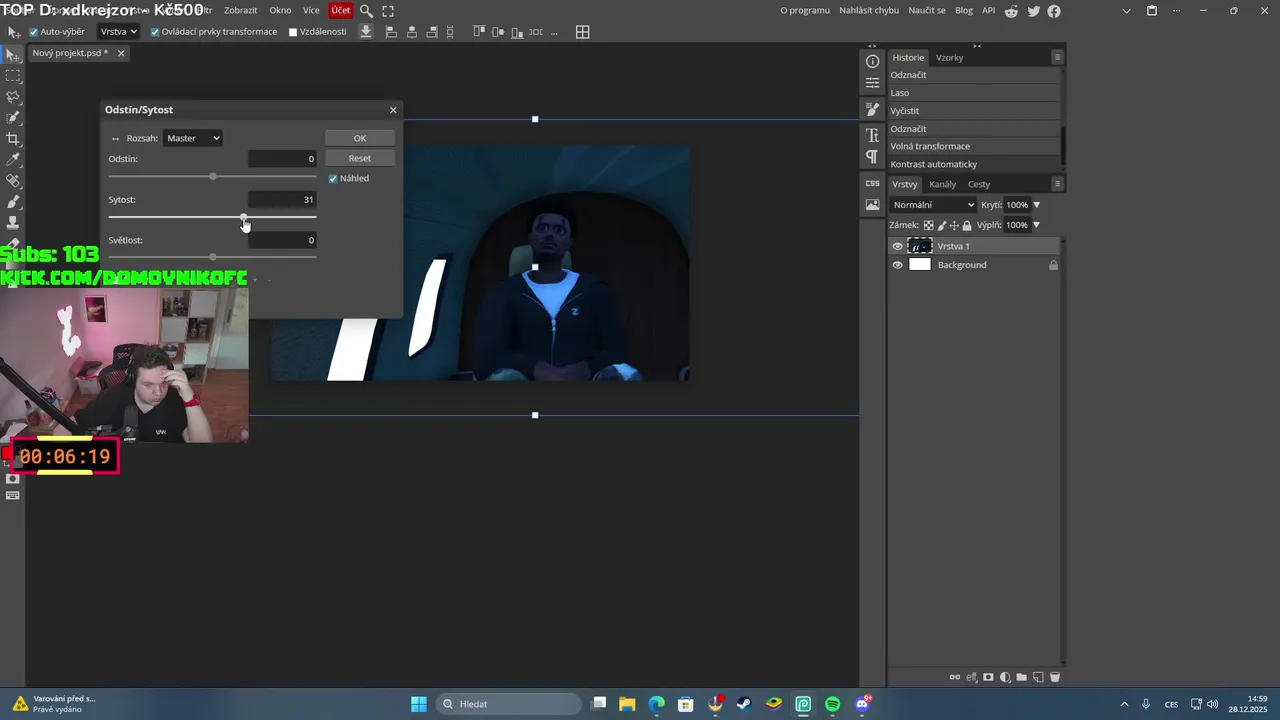This screenshot has width=1280, height=720.
Task: Open the Normální blend mode dropdown
Action: click(x=933, y=205)
